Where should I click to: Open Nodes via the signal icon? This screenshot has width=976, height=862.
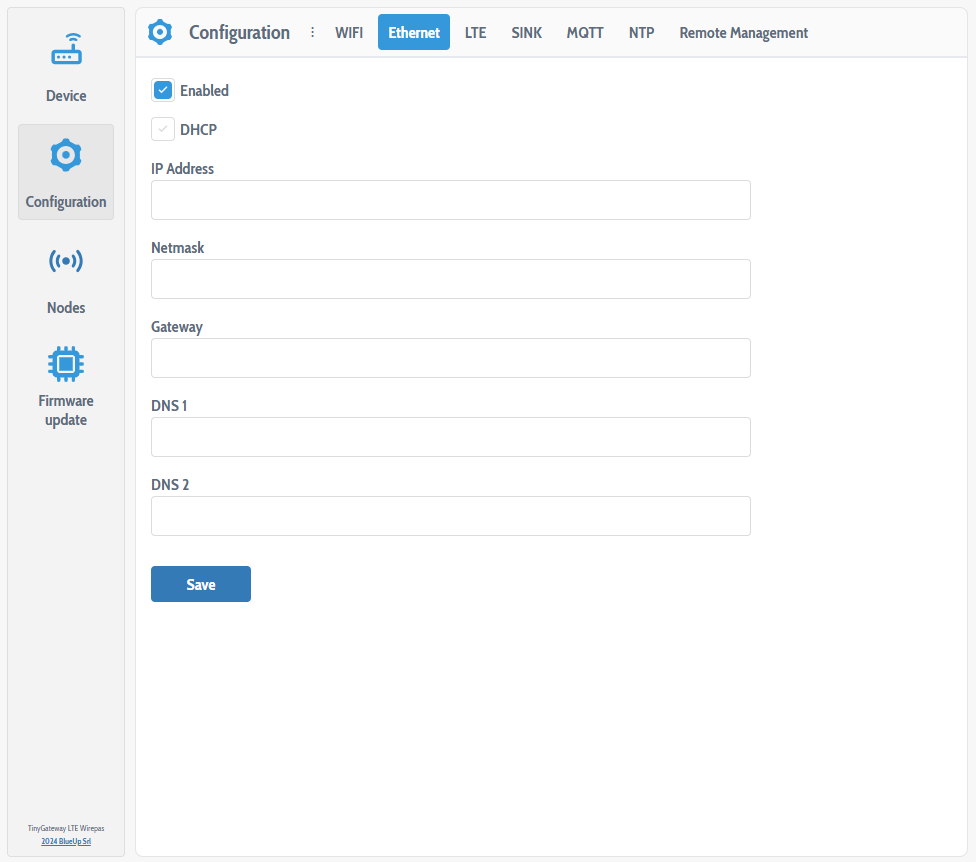(x=66, y=262)
